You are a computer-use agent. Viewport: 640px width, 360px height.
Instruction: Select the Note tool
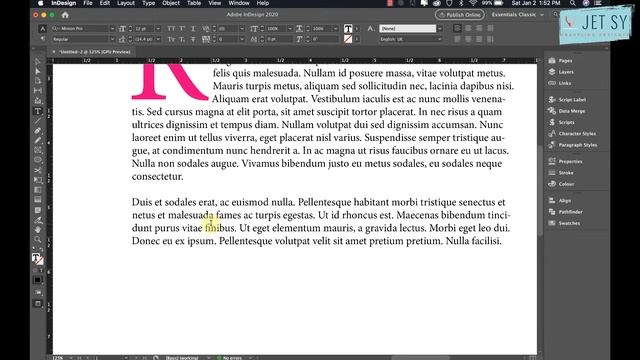click(38, 210)
